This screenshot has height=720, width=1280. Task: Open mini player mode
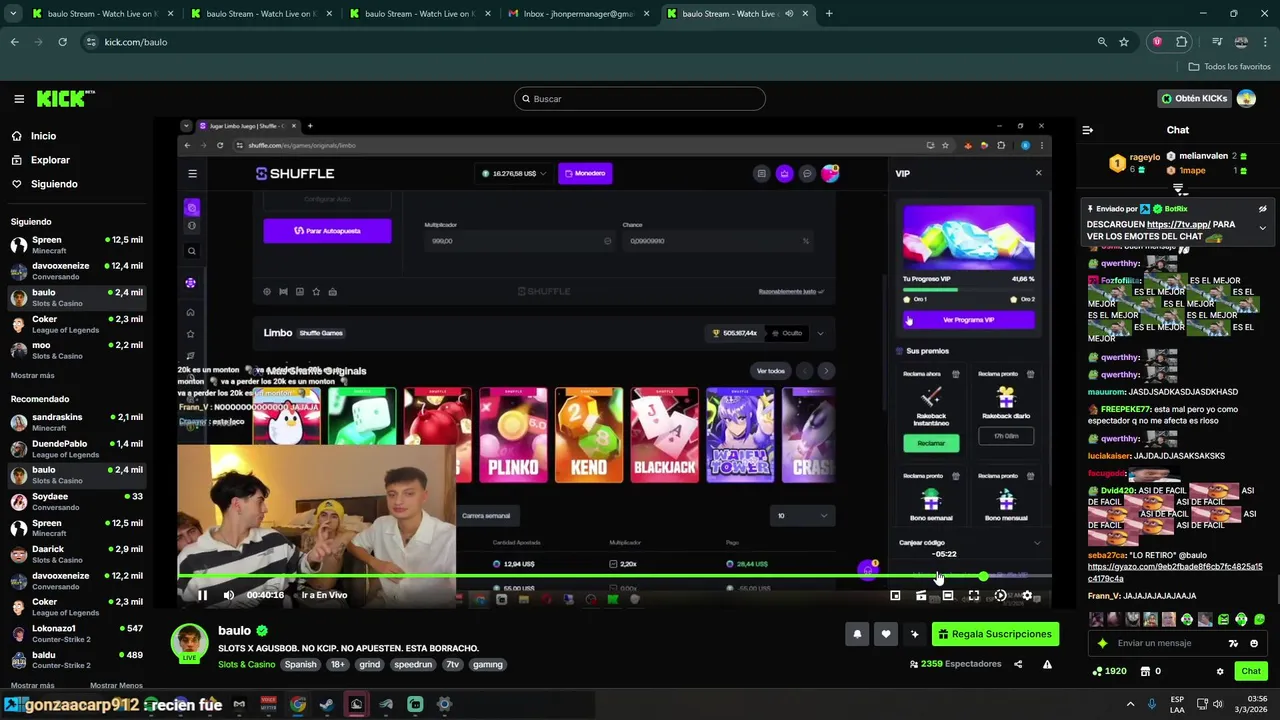coord(895,596)
